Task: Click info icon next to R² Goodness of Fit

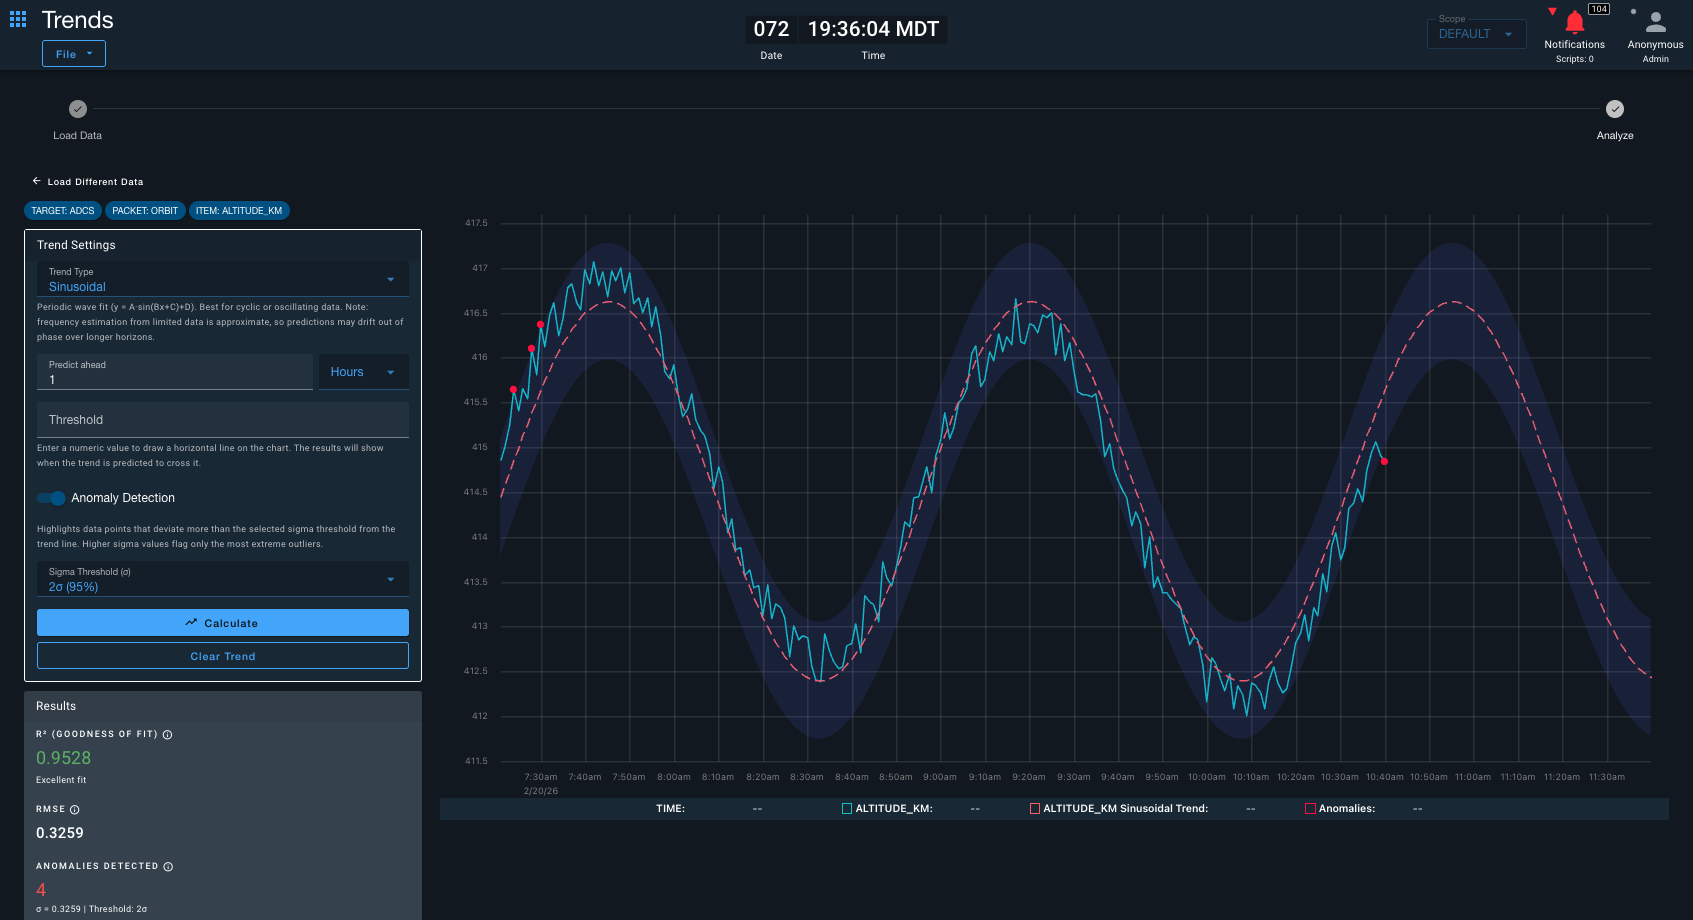Action: 168,735
